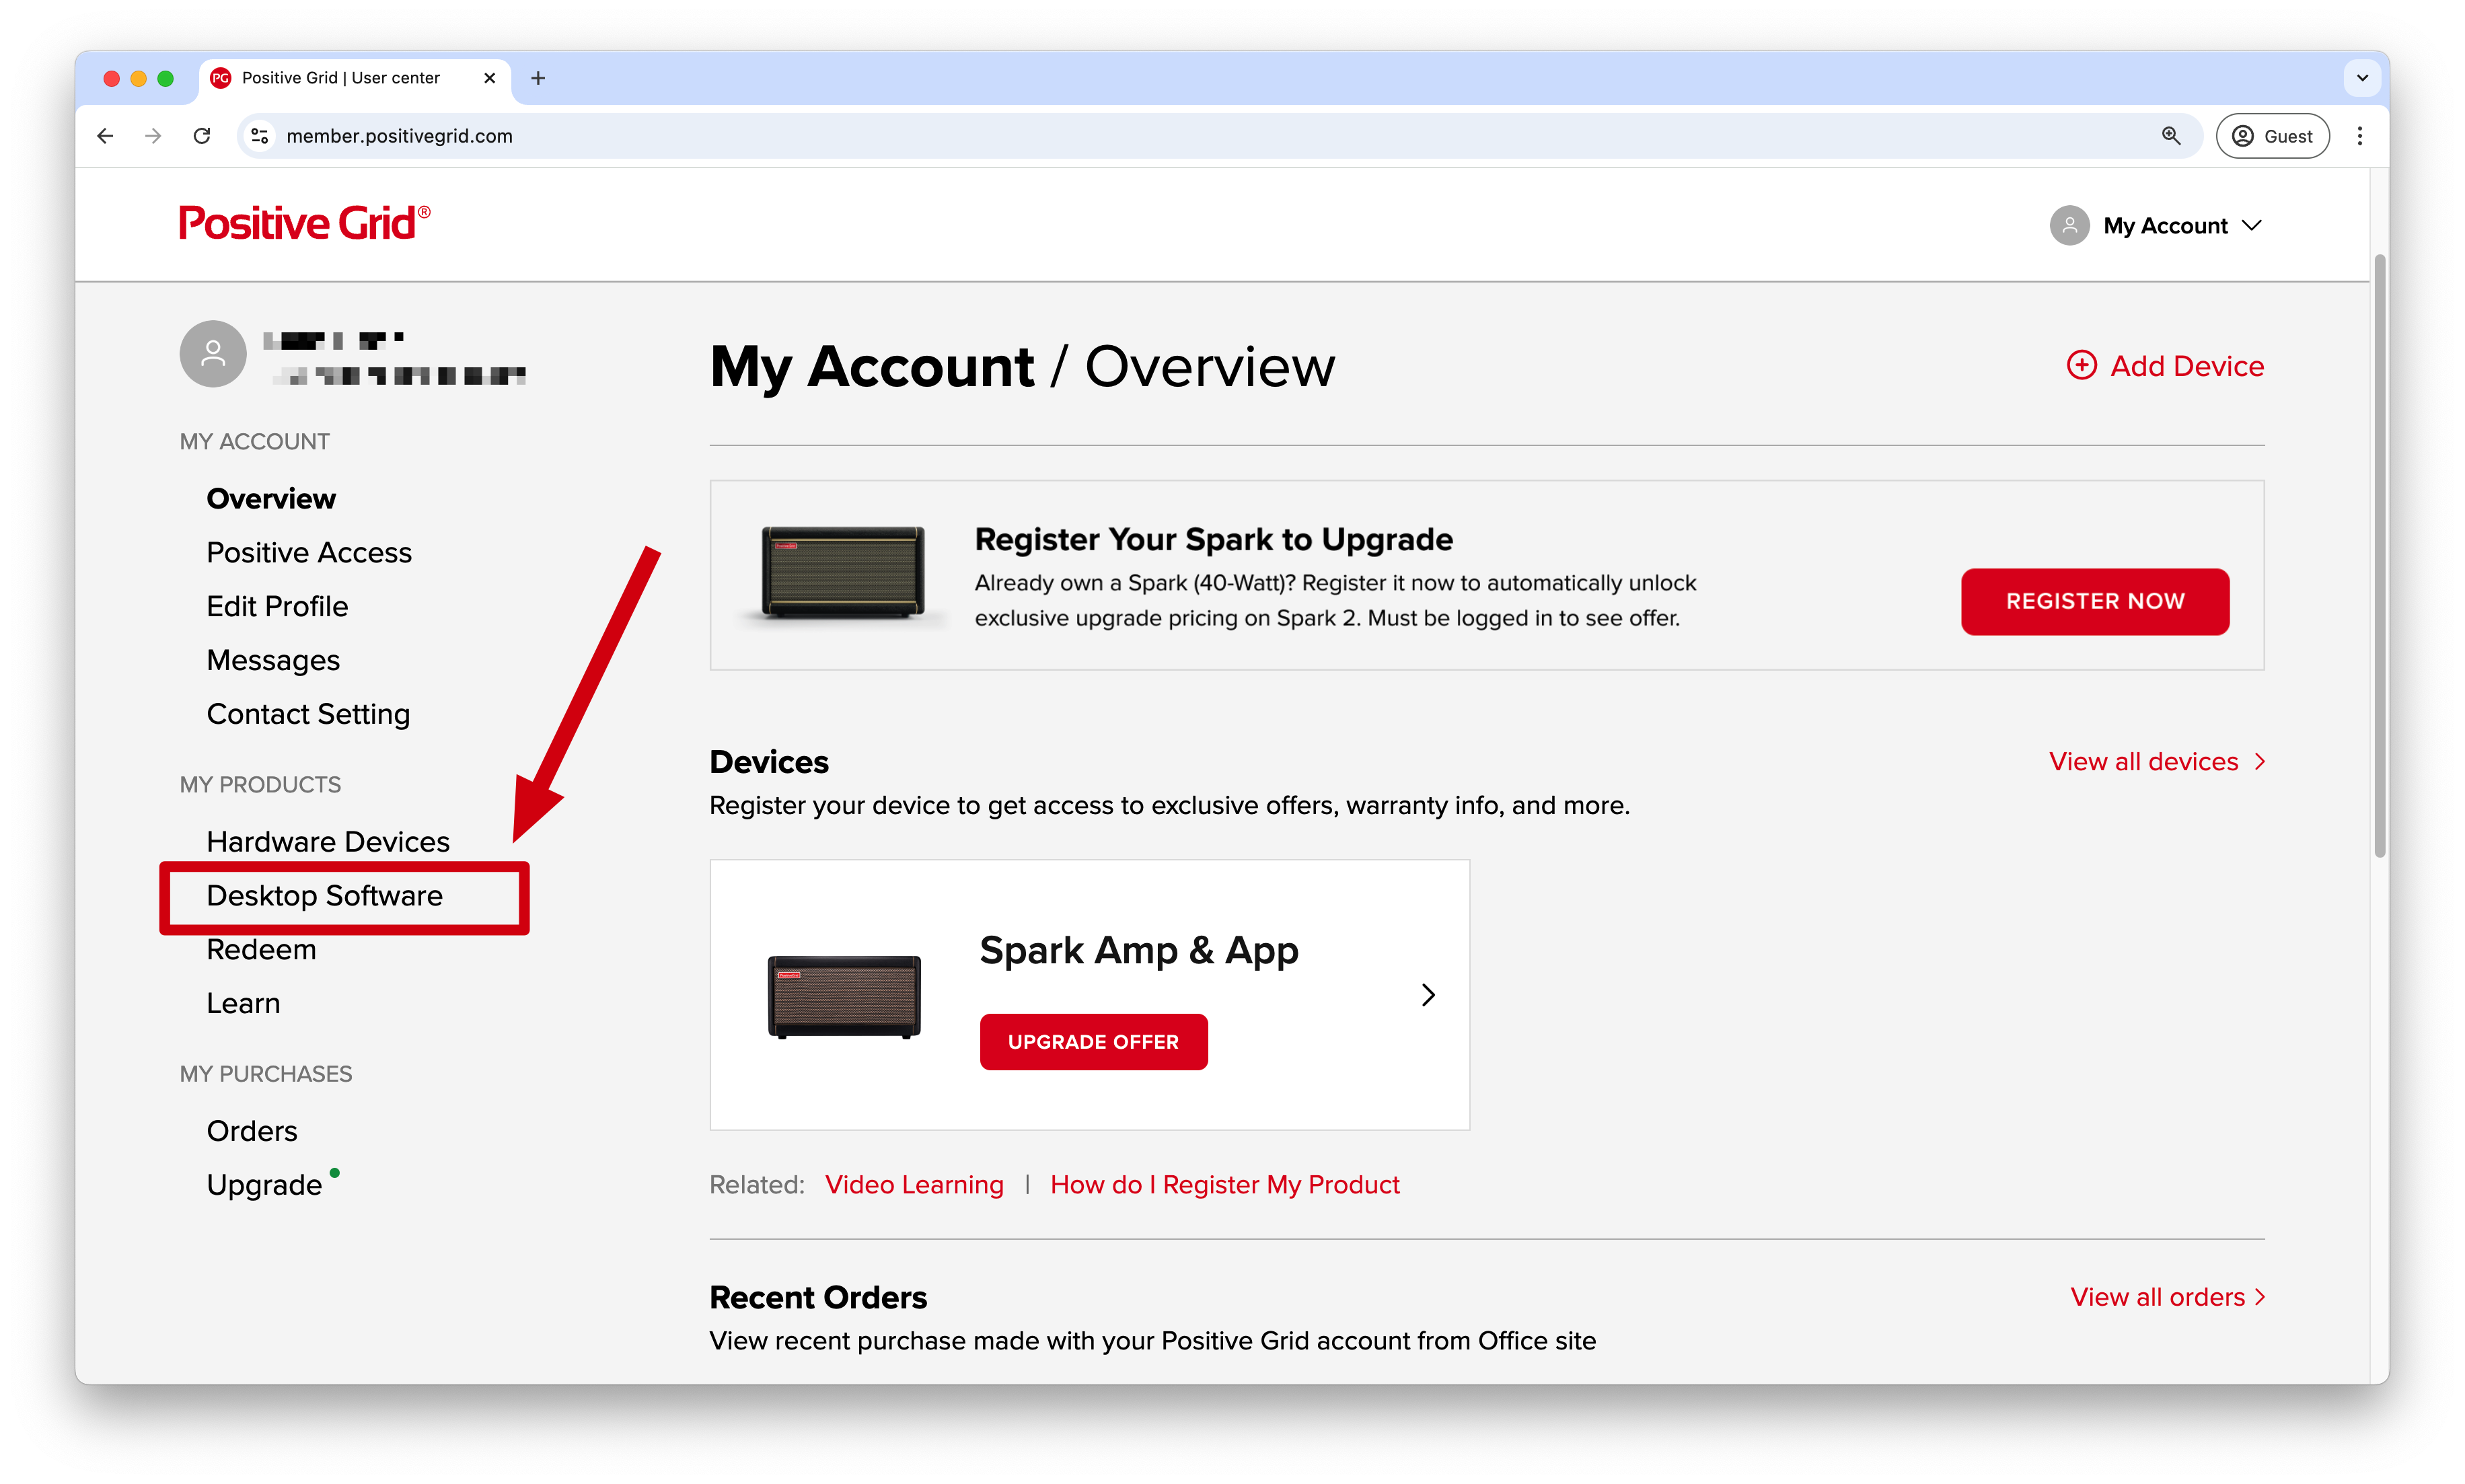
Task: Click the page vertical scrollbar
Action: click(2379, 555)
